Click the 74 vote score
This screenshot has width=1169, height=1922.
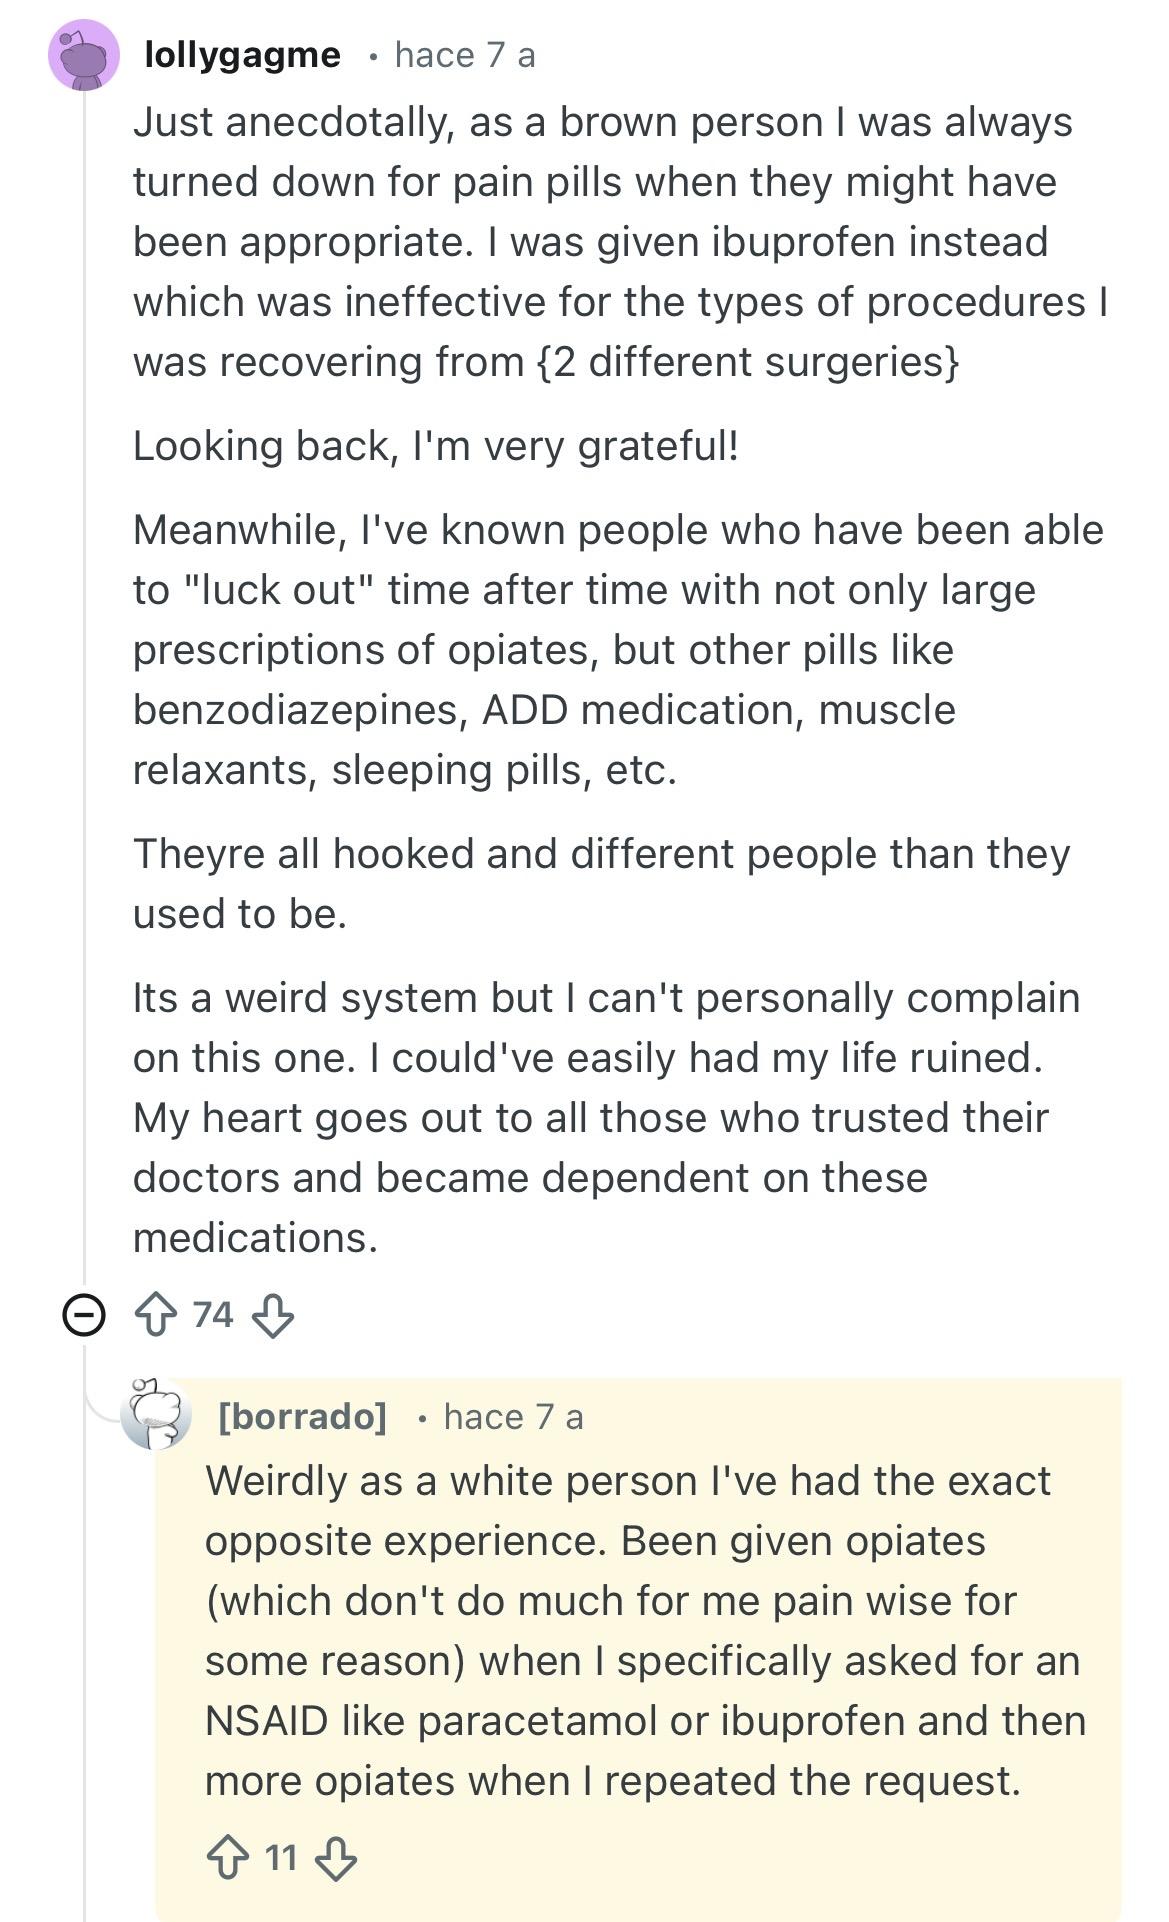point(213,1314)
